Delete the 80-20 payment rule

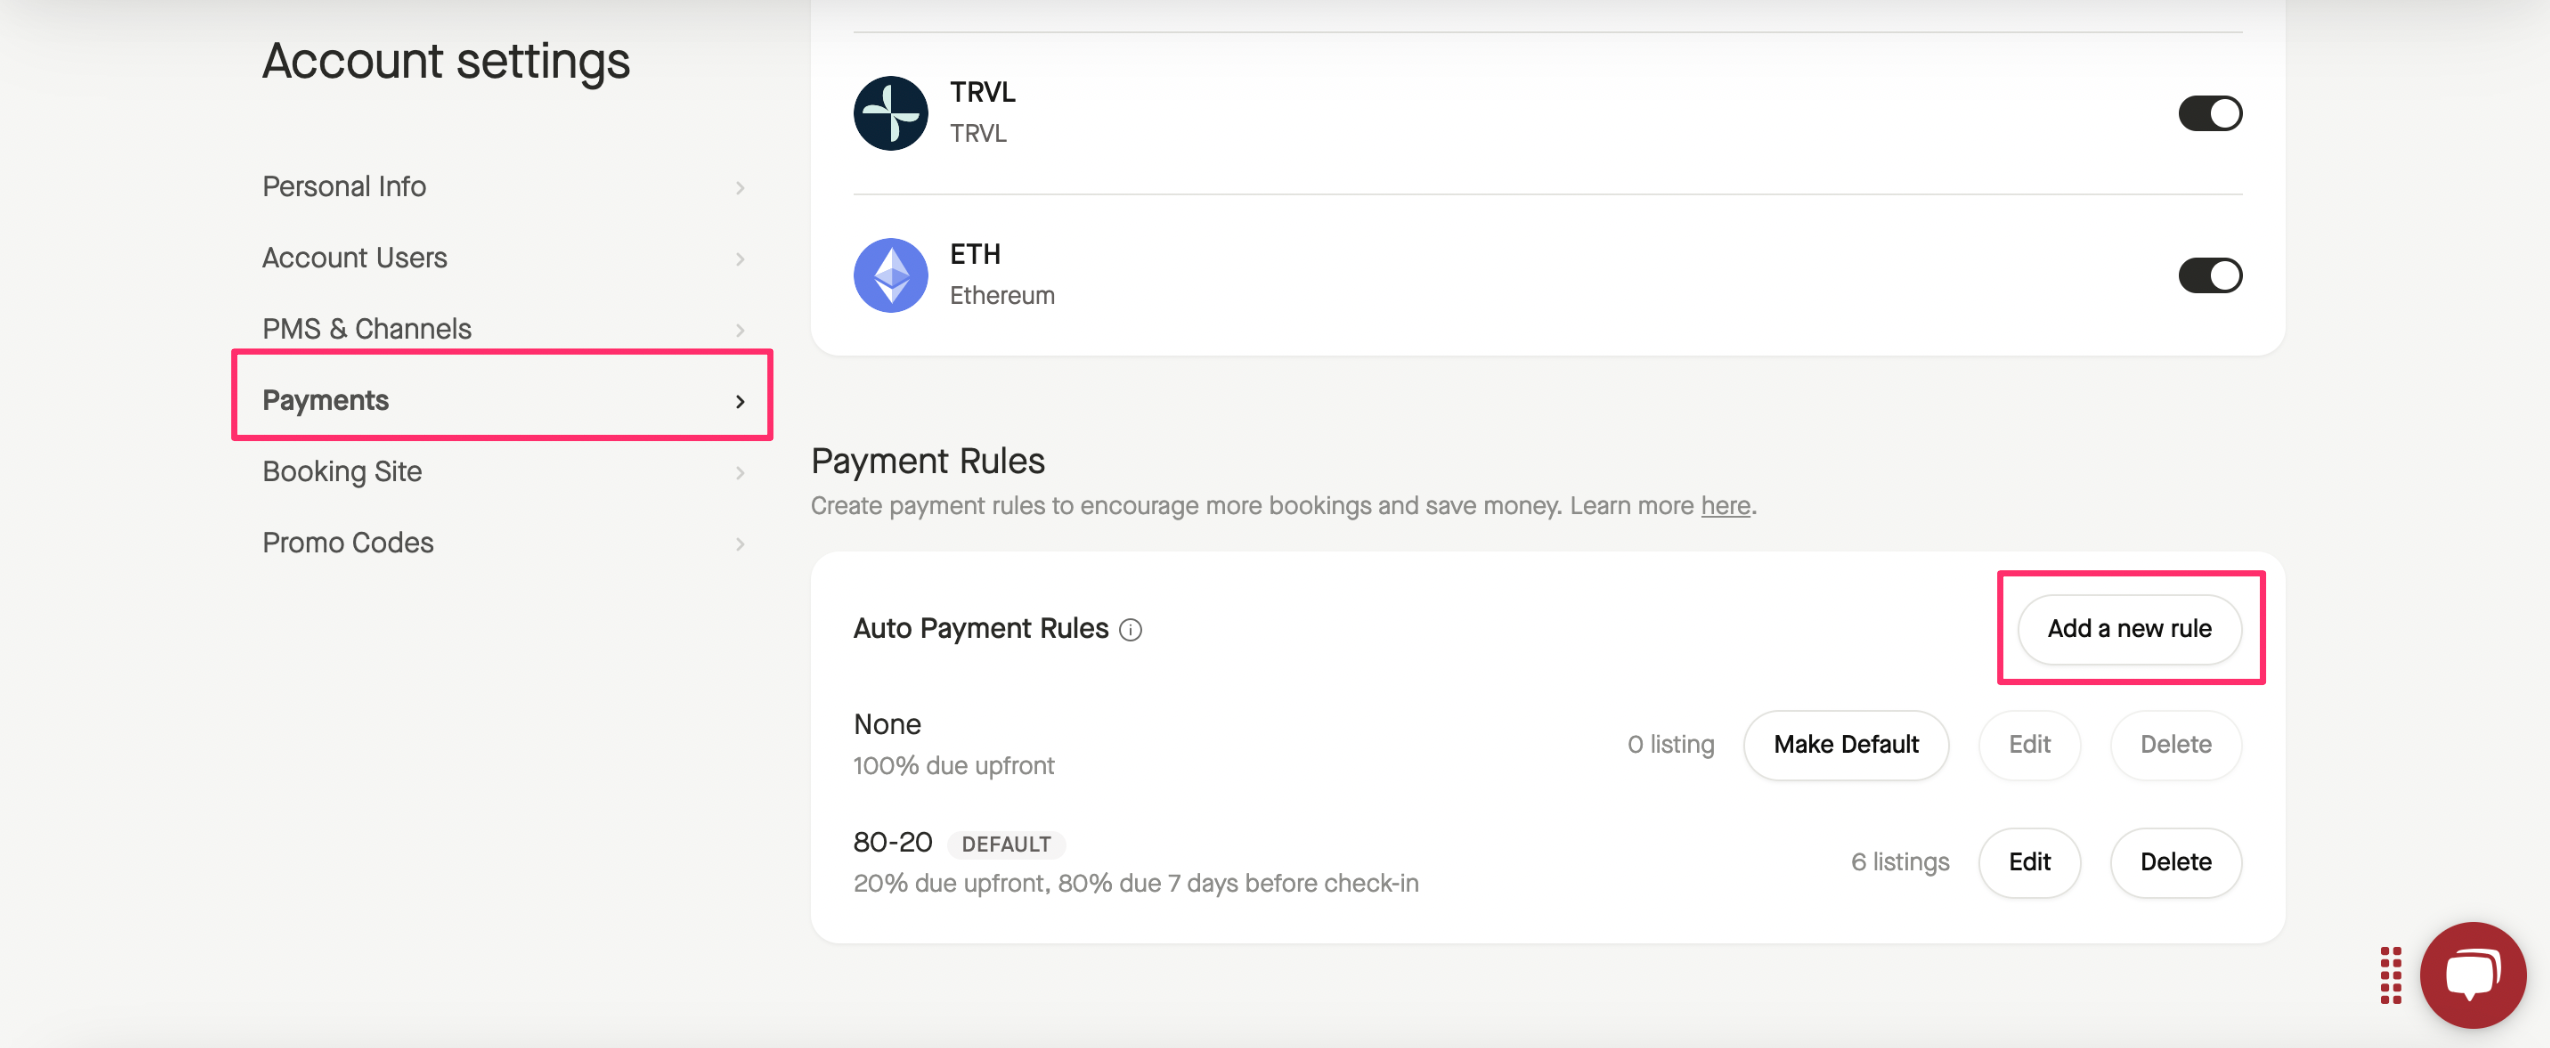pyautogui.click(x=2175, y=862)
